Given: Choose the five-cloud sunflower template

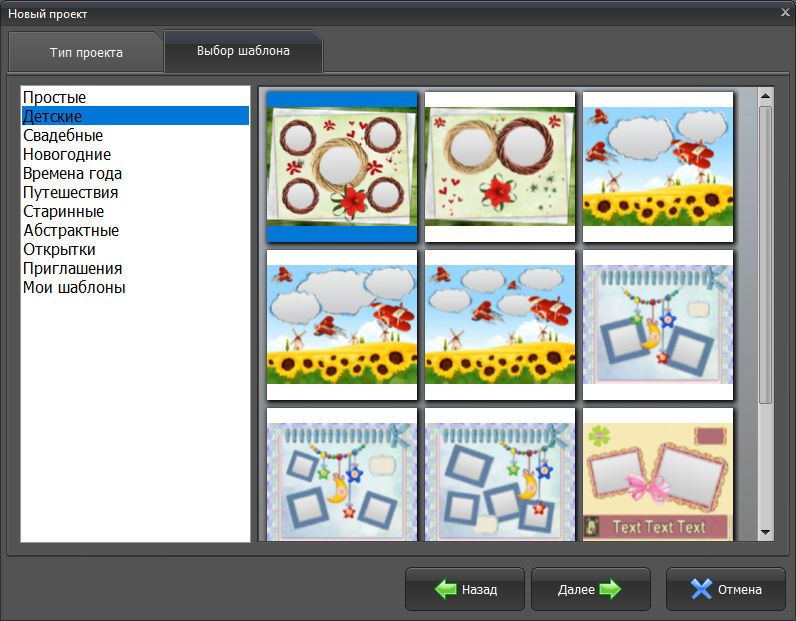Looking at the screenshot, I should click(x=500, y=325).
